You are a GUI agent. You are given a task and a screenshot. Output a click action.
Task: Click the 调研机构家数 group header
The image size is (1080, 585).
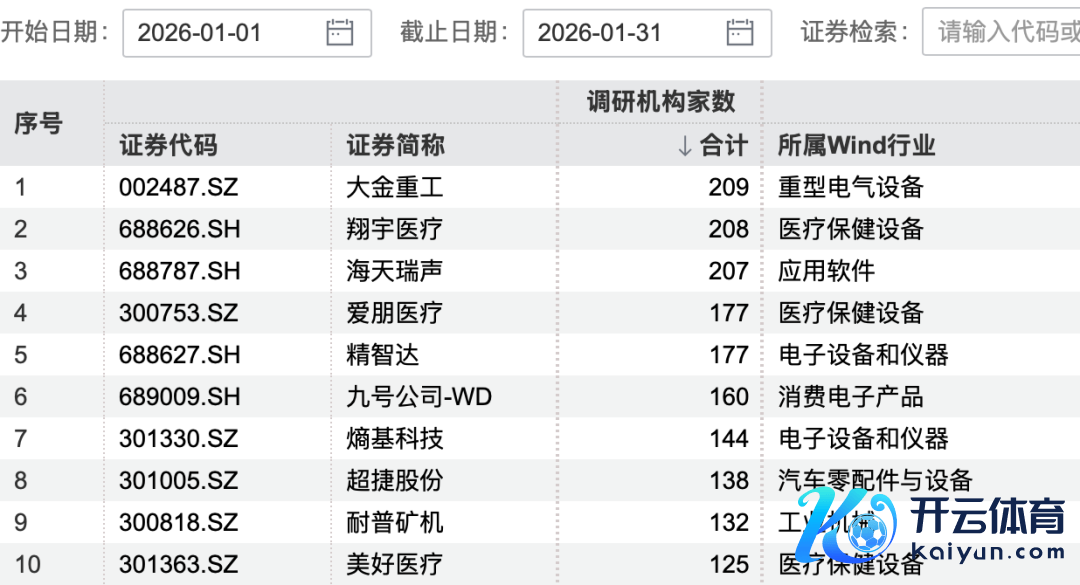[x=660, y=101]
